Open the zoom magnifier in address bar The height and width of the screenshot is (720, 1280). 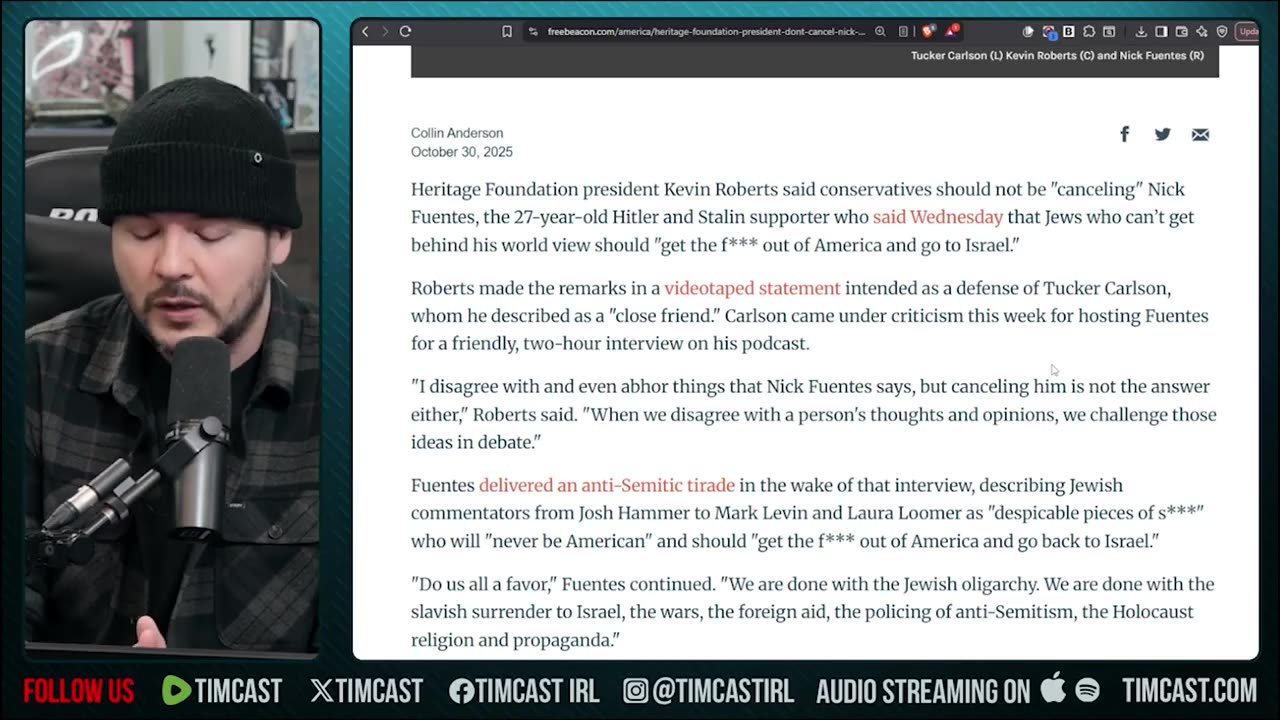(x=880, y=32)
